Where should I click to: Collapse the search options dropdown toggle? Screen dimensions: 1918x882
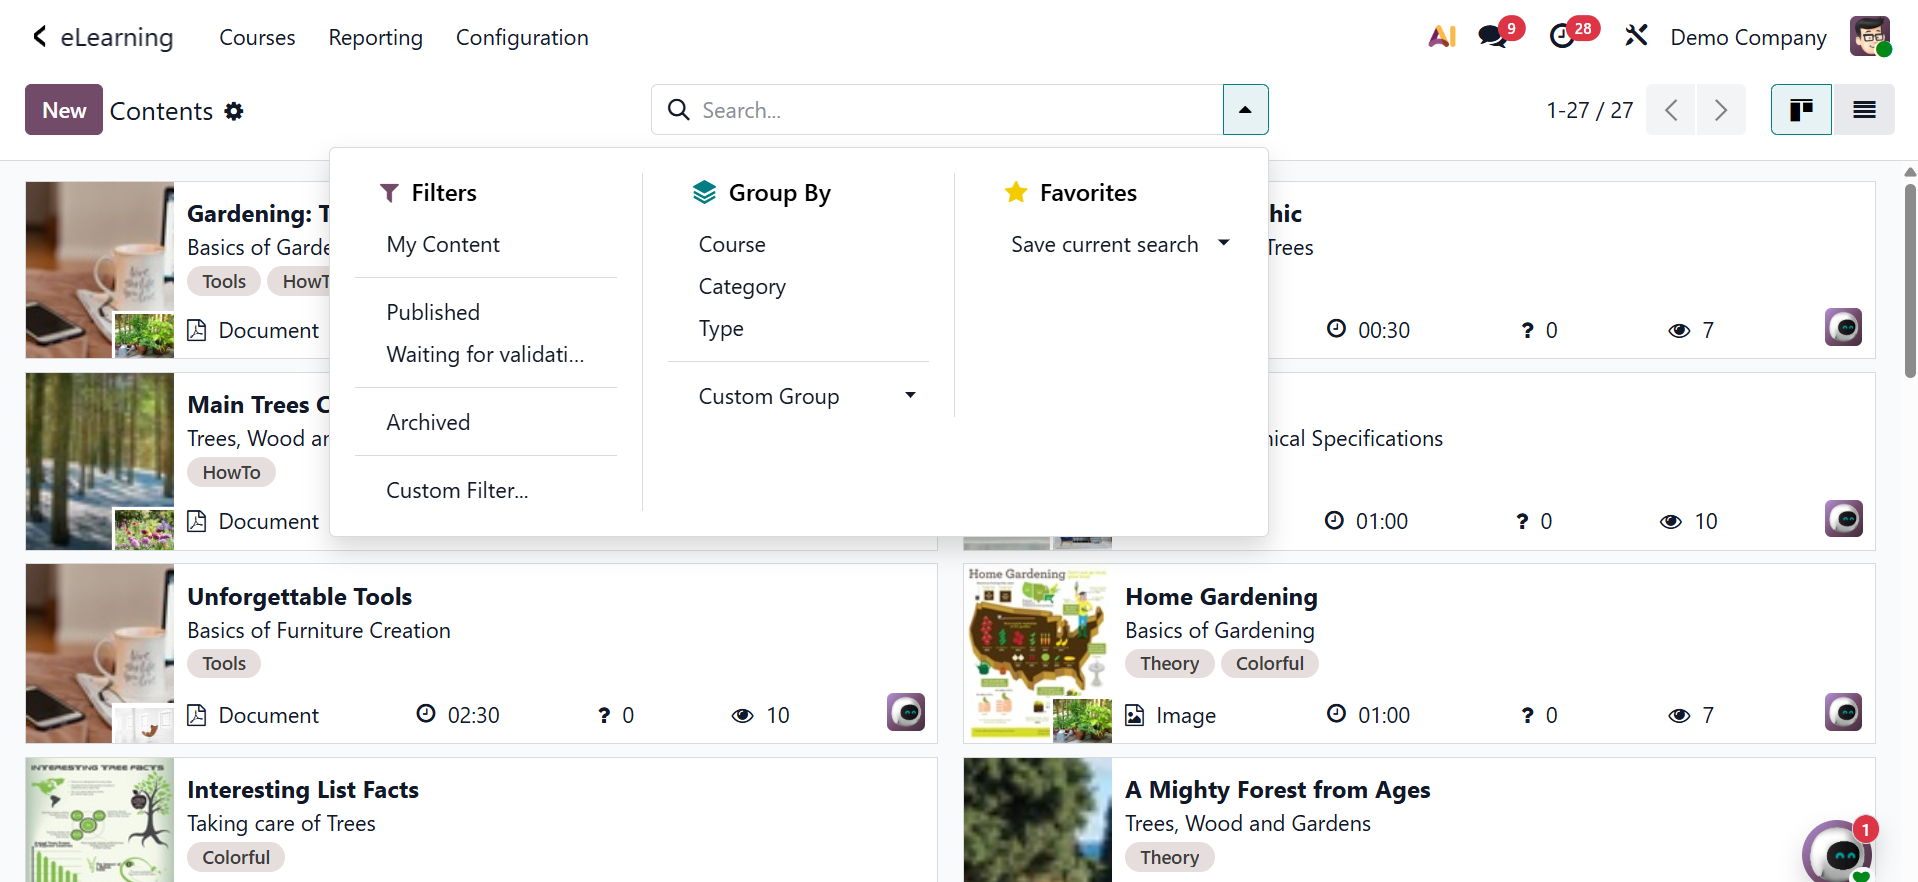tap(1245, 110)
